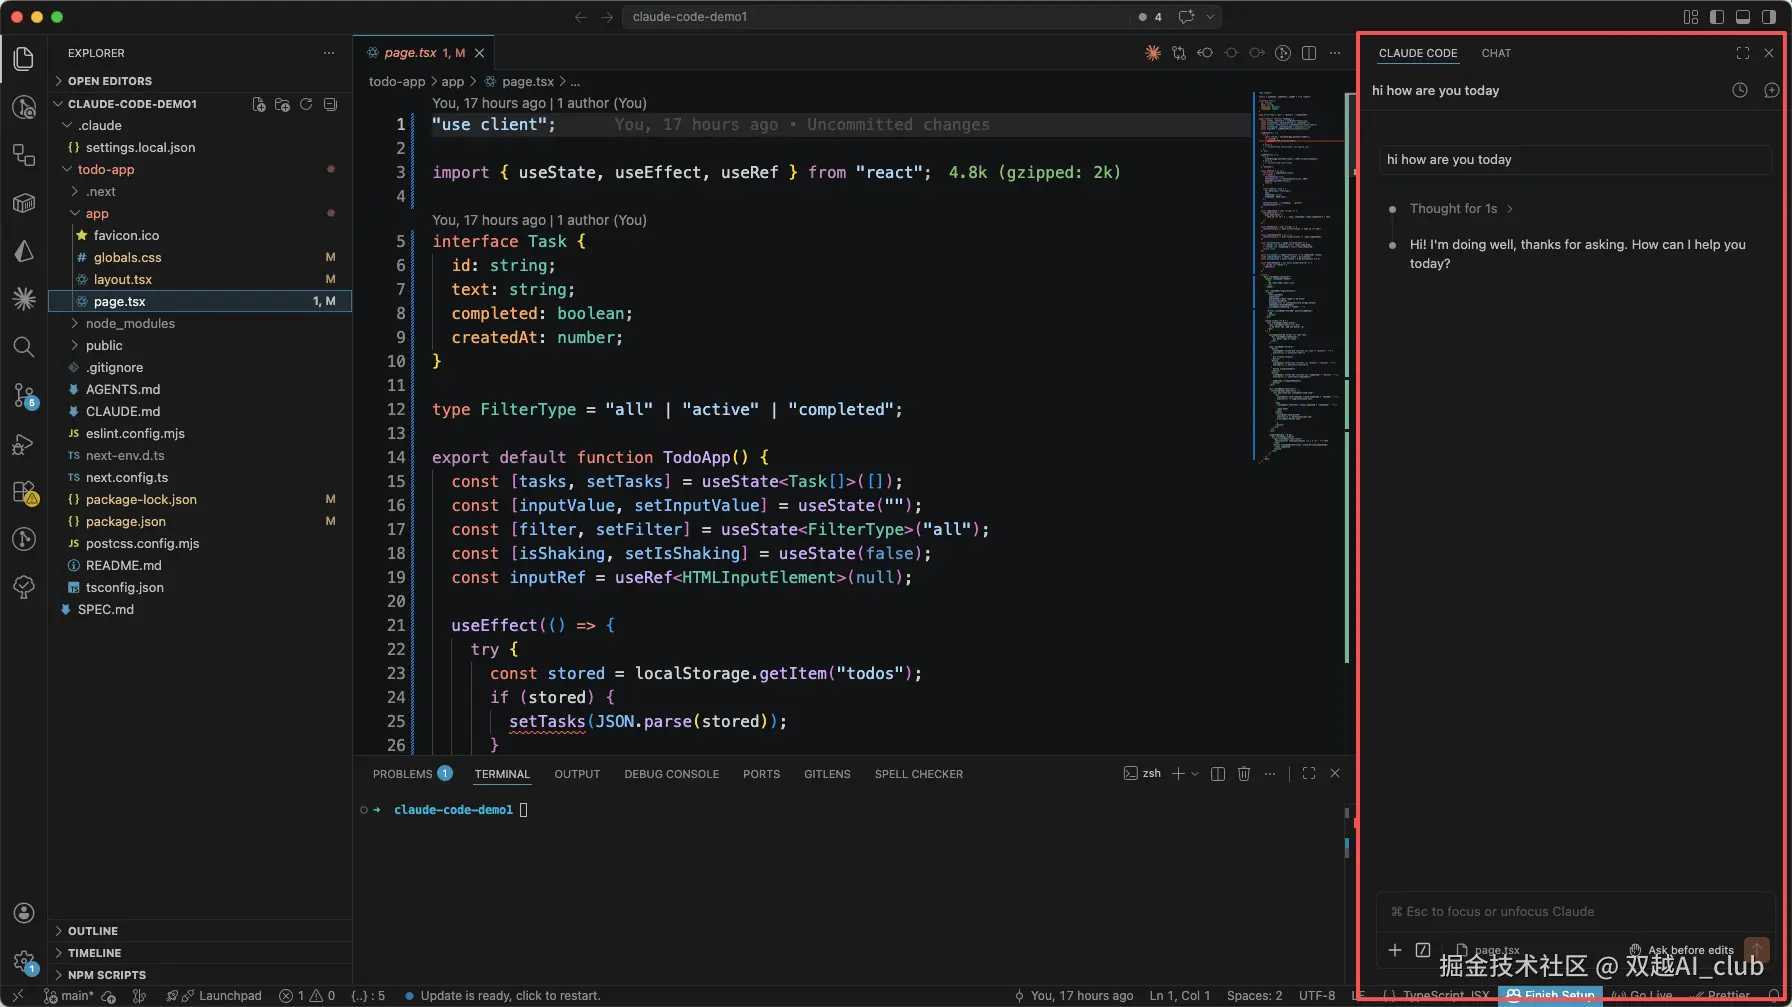
Task: Switch to the CHAT tab
Action: coord(1496,53)
